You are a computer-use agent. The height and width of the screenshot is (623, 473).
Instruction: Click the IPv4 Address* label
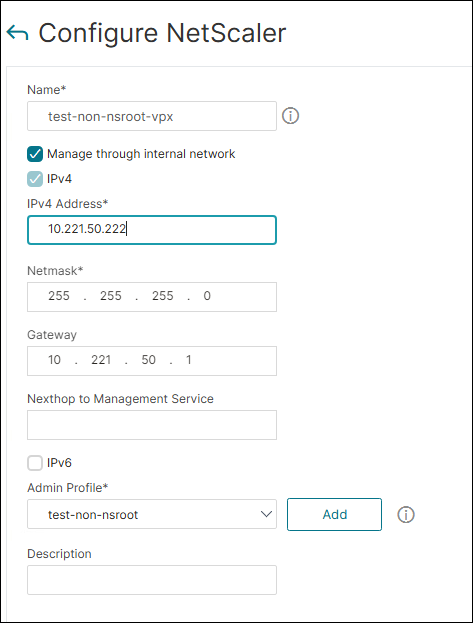[x=68, y=204]
